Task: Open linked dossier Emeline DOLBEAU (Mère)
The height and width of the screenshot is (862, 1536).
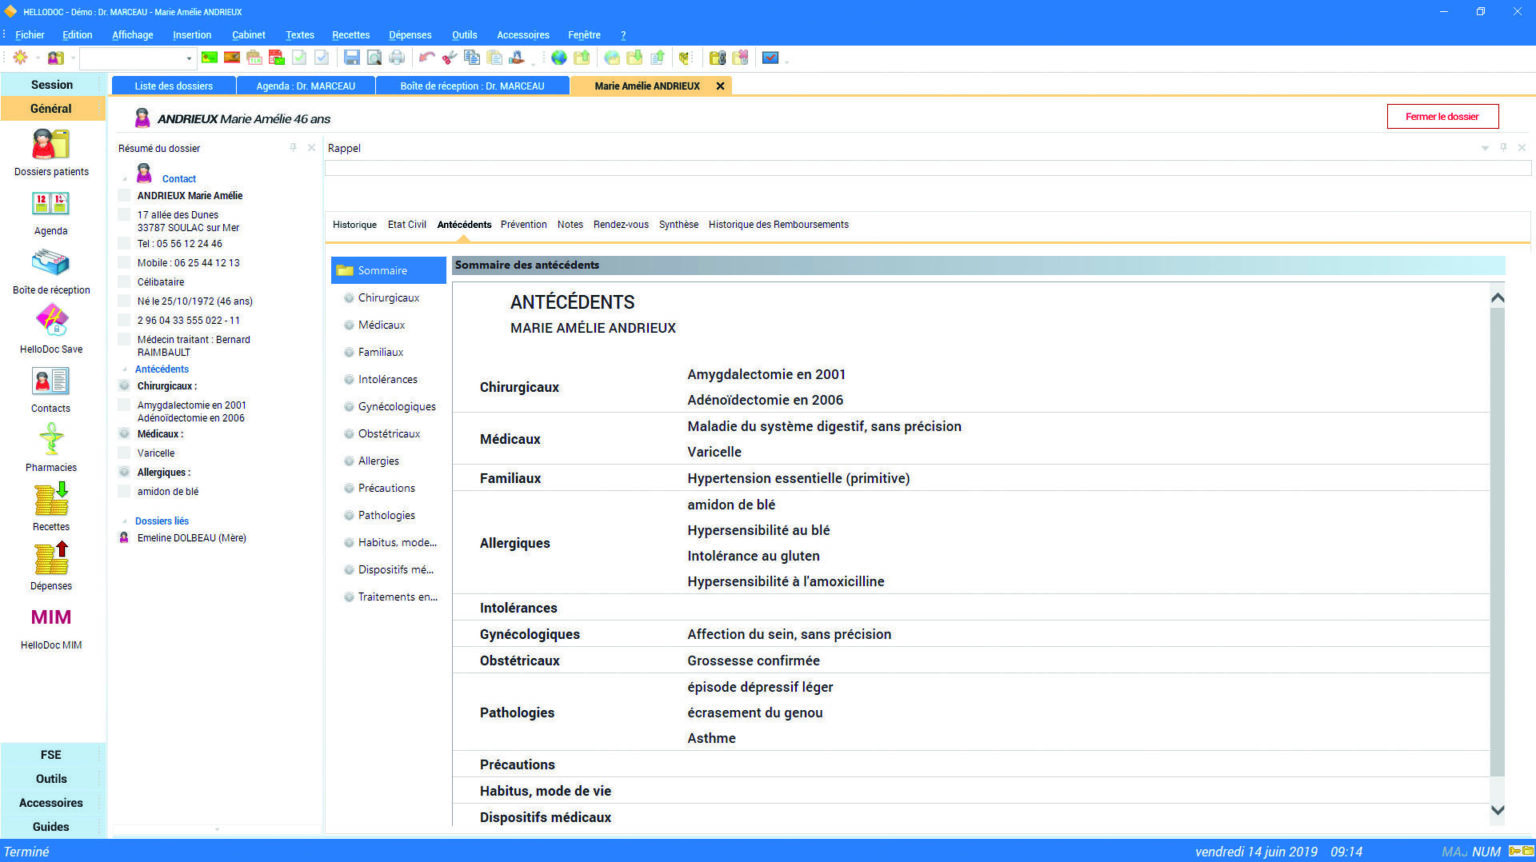Action: pyautogui.click(x=190, y=537)
